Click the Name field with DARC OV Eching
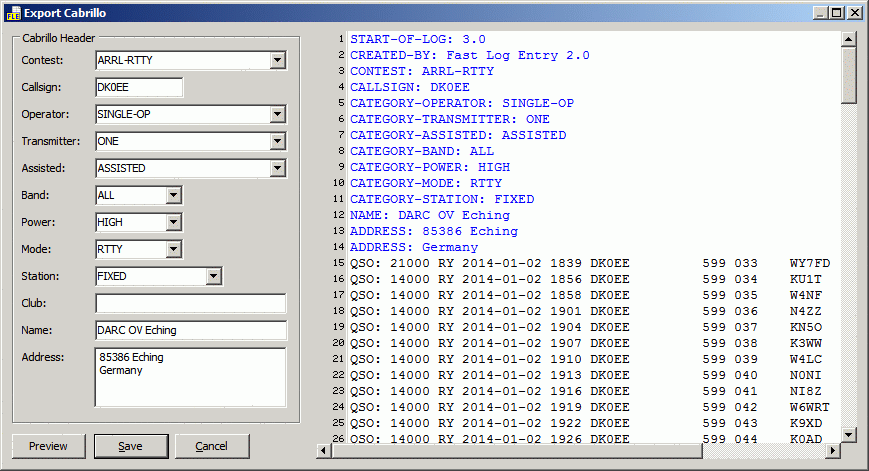 (x=191, y=330)
